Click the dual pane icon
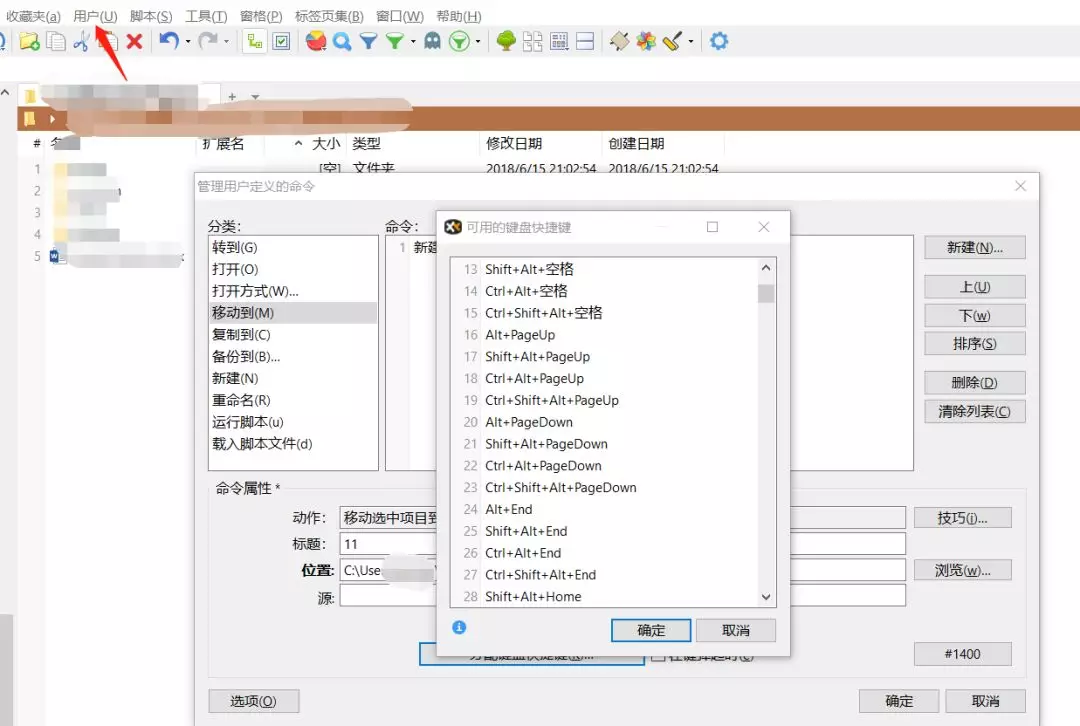The height and width of the screenshot is (726, 1080). 532,41
